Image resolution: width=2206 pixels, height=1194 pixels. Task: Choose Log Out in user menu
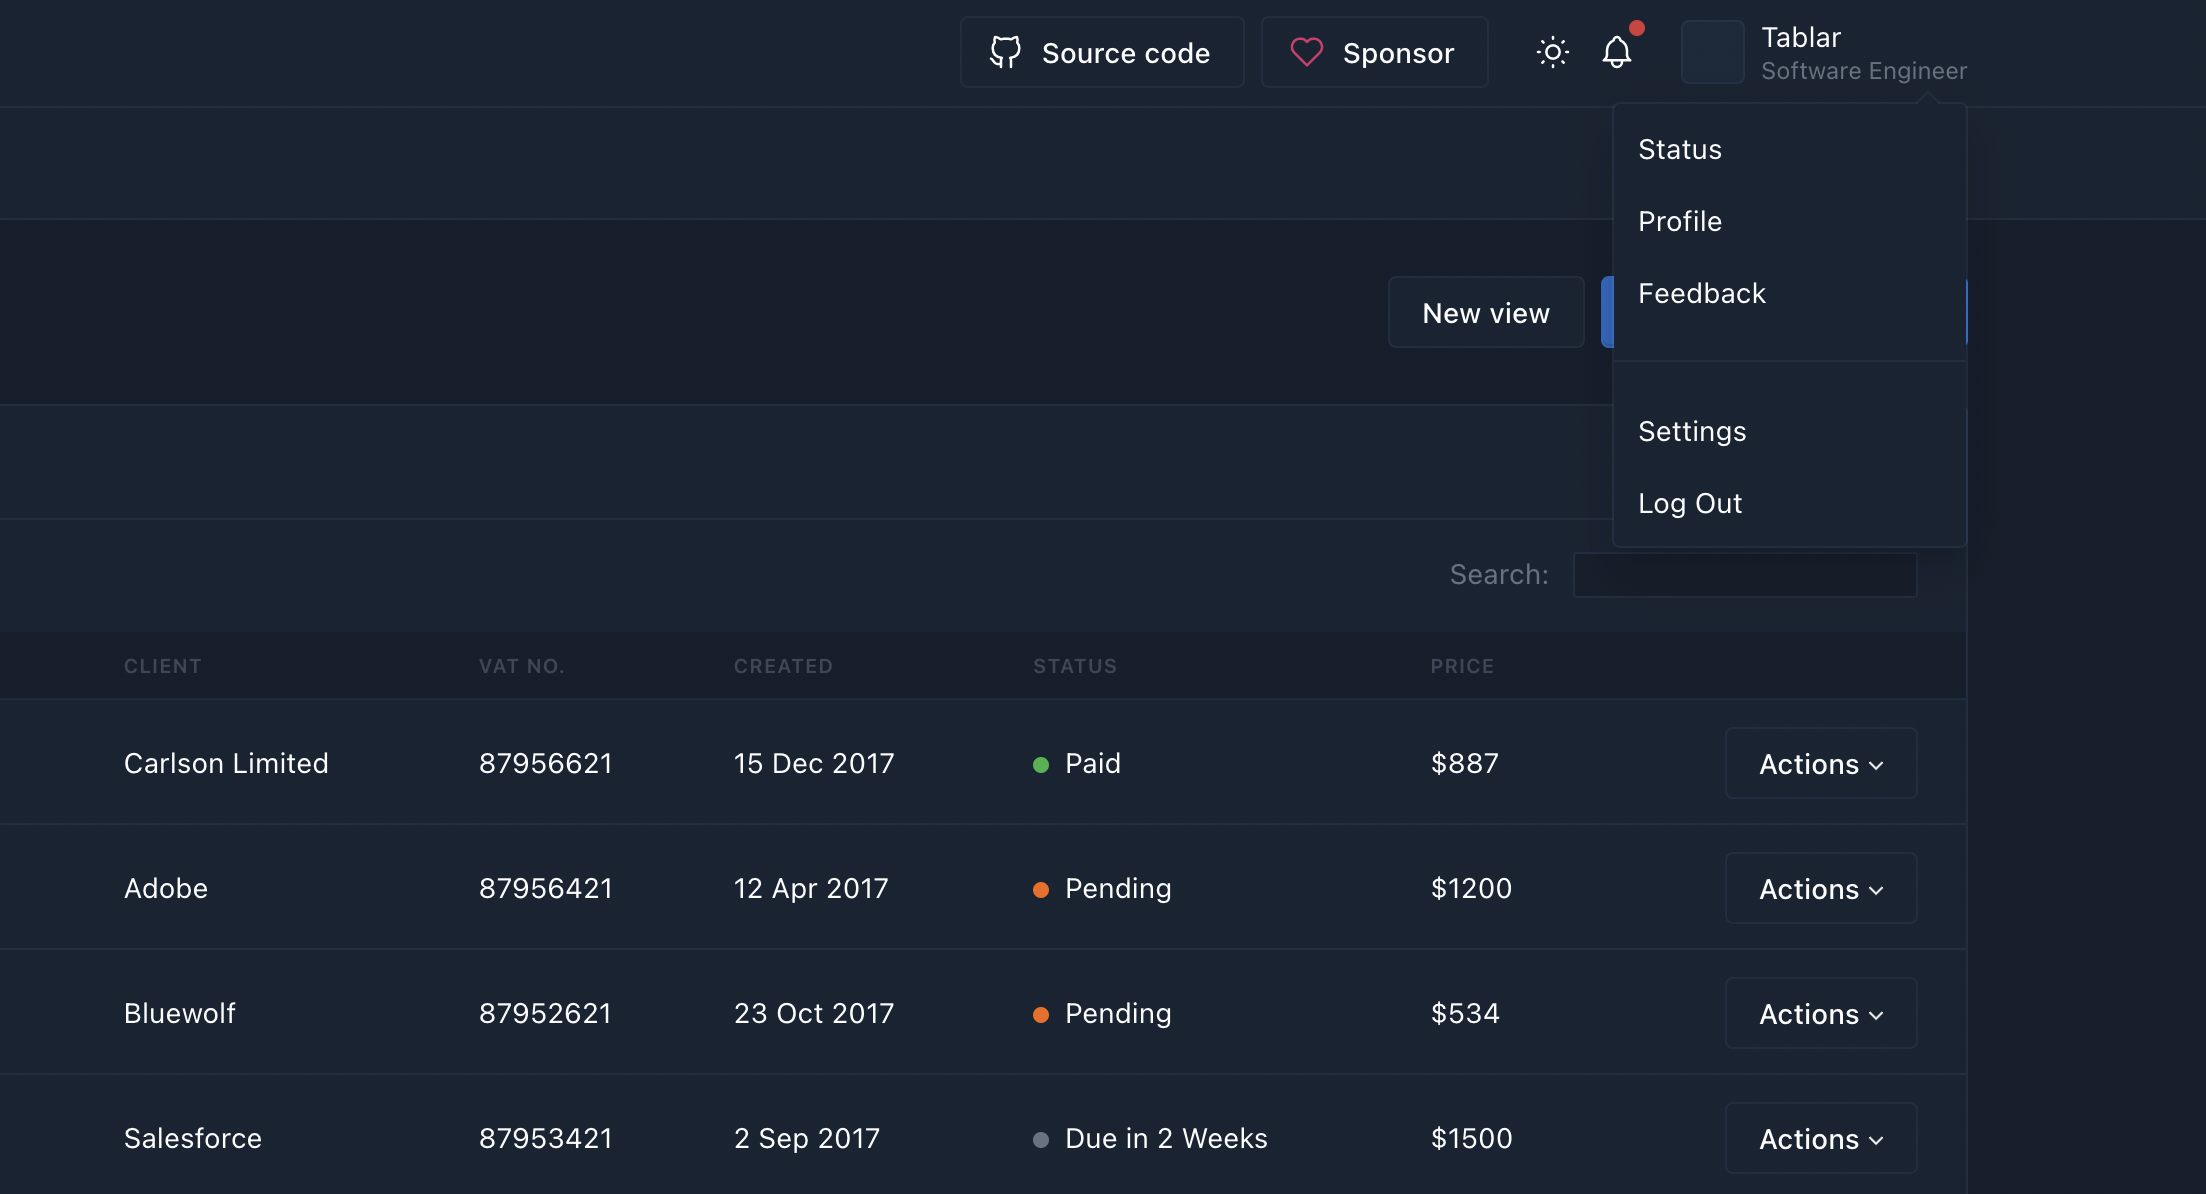tap(1789, 504)
